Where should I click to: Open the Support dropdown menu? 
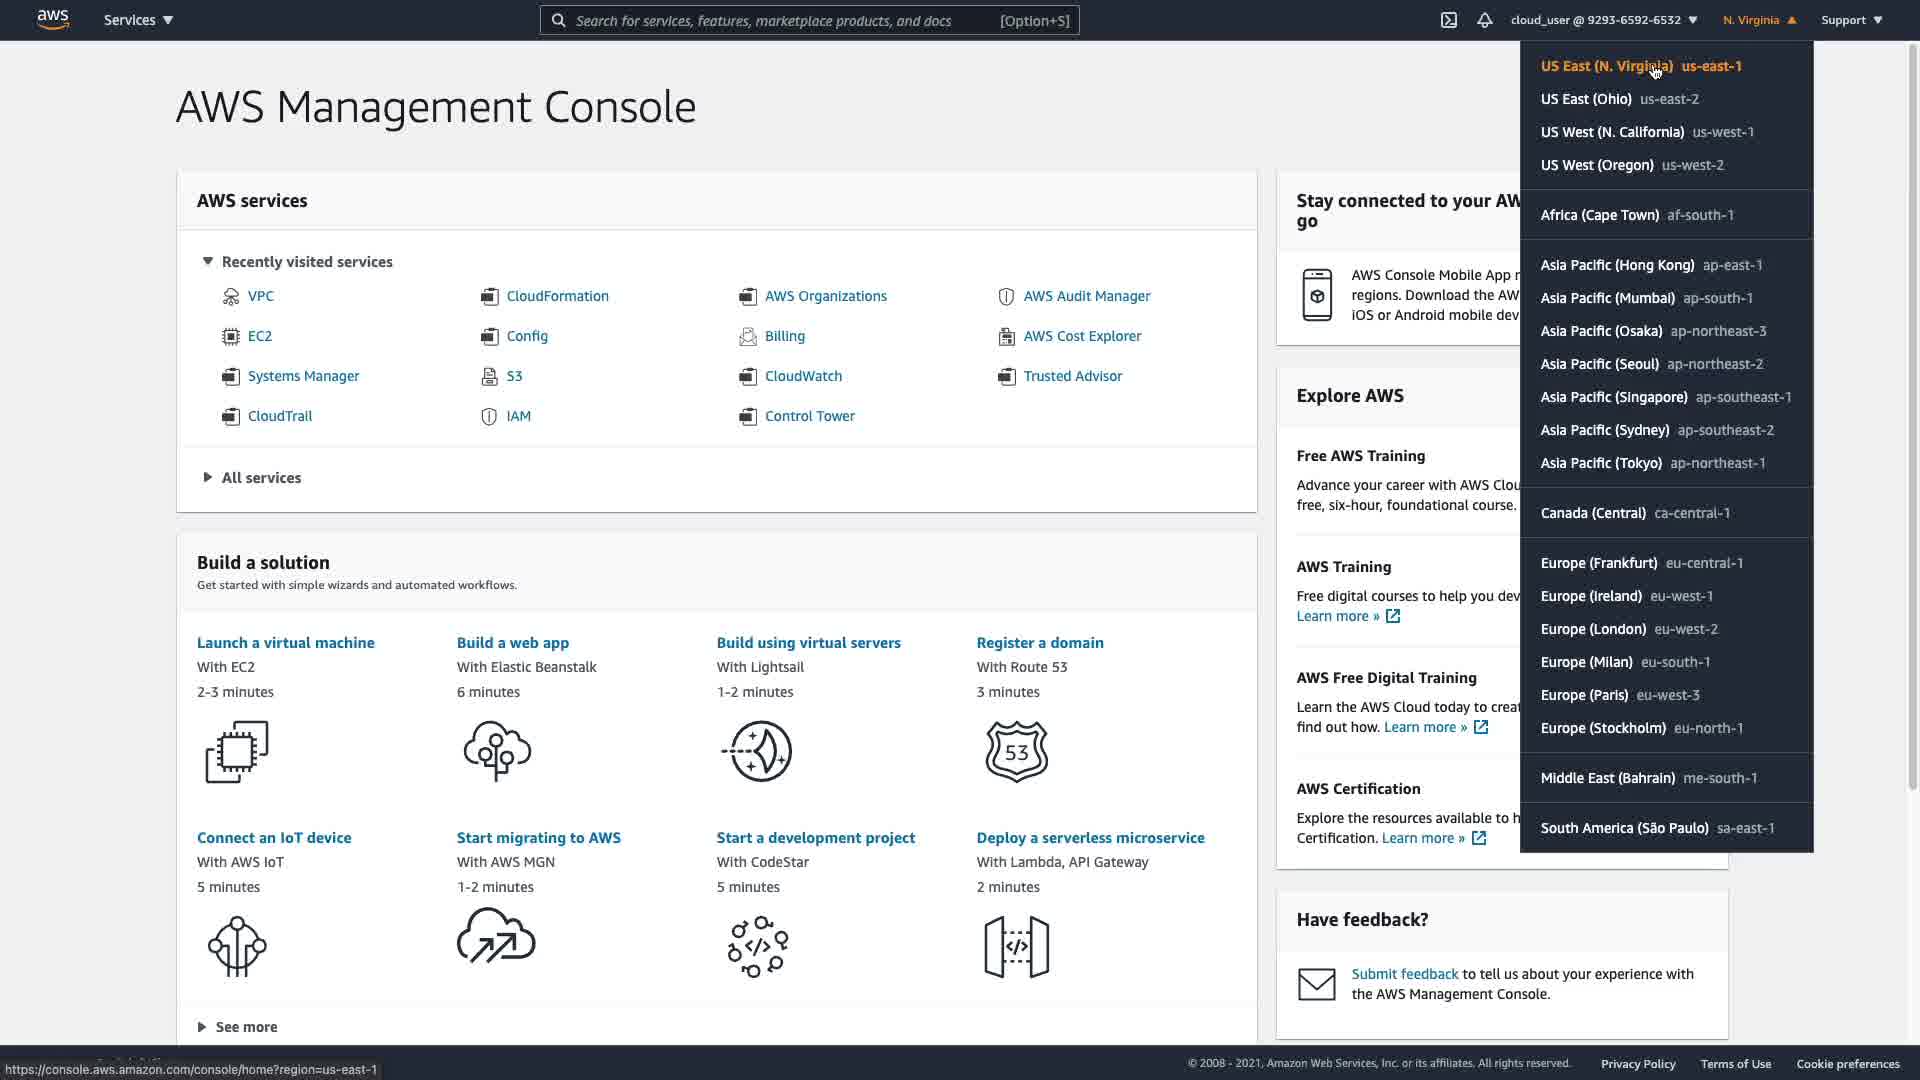[x=1851, y=20]
